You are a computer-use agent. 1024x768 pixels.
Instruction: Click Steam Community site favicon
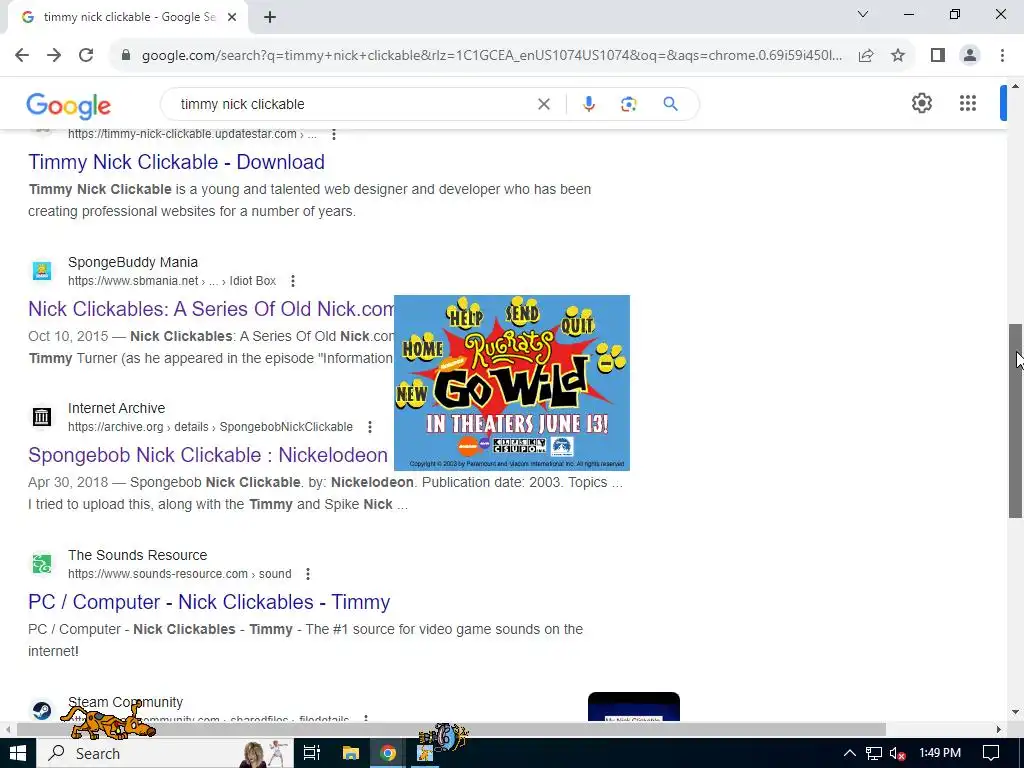tap(42, 710)
